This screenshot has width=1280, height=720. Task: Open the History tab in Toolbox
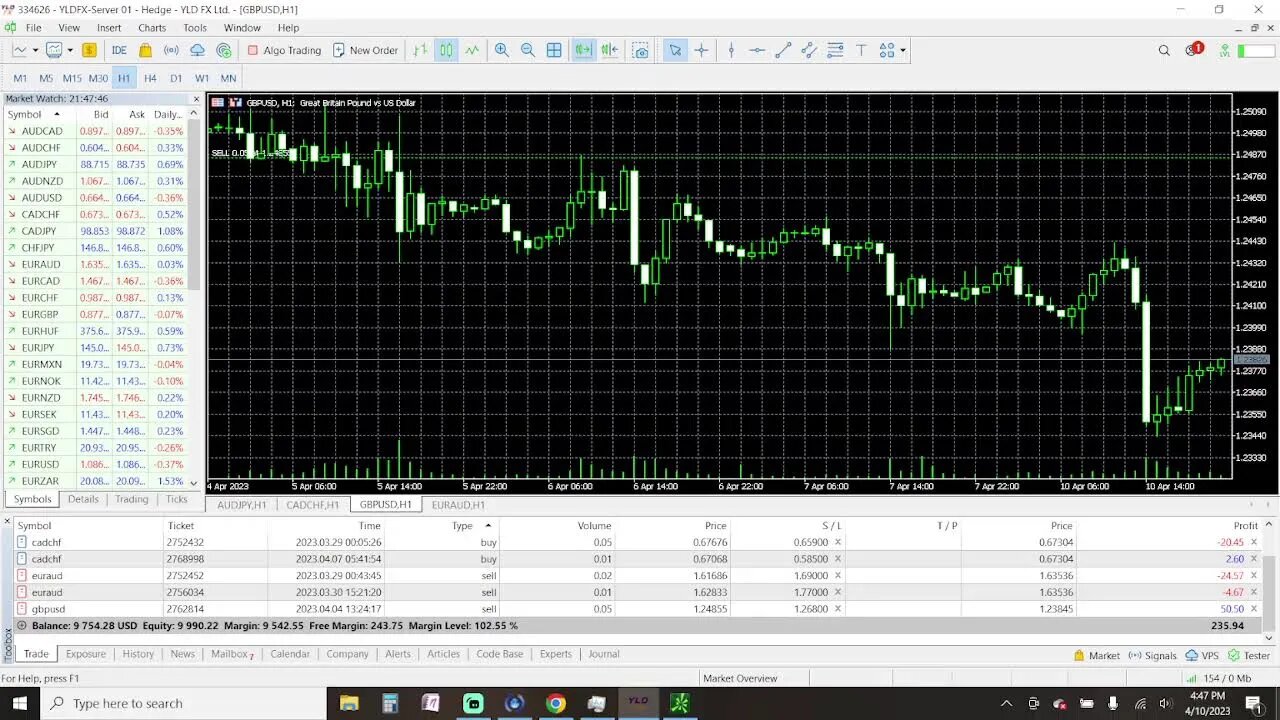138,654
